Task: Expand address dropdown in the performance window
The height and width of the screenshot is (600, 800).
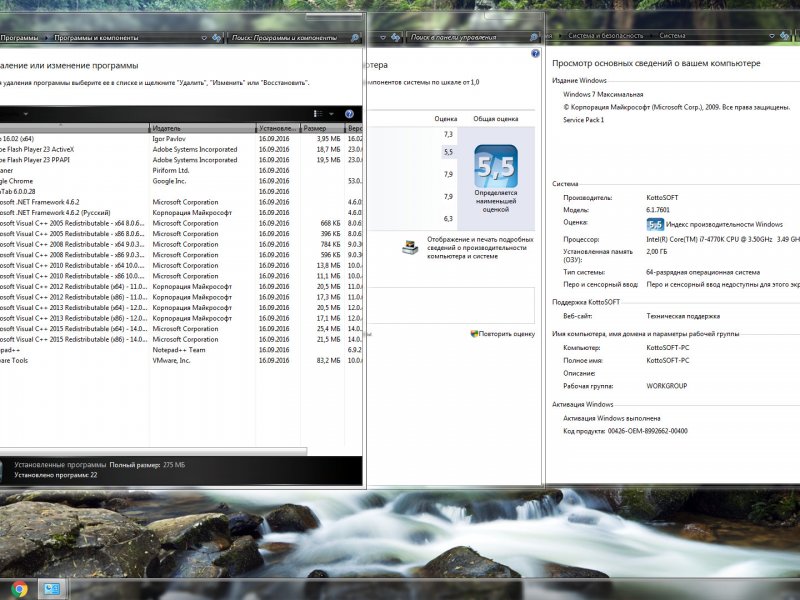Action: (383, 37)
